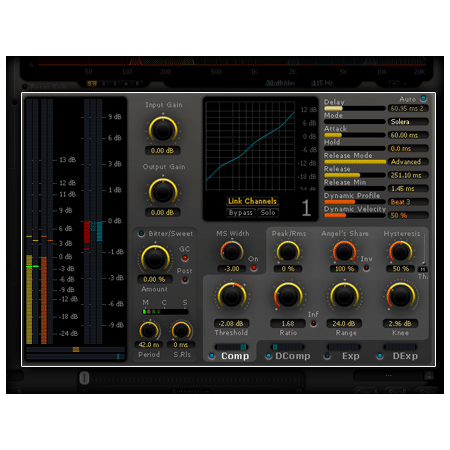Image resolution: width=450 pixels, height=450 pixels.
Task: Adjust the Release Min slider
Action: (355, 188)
